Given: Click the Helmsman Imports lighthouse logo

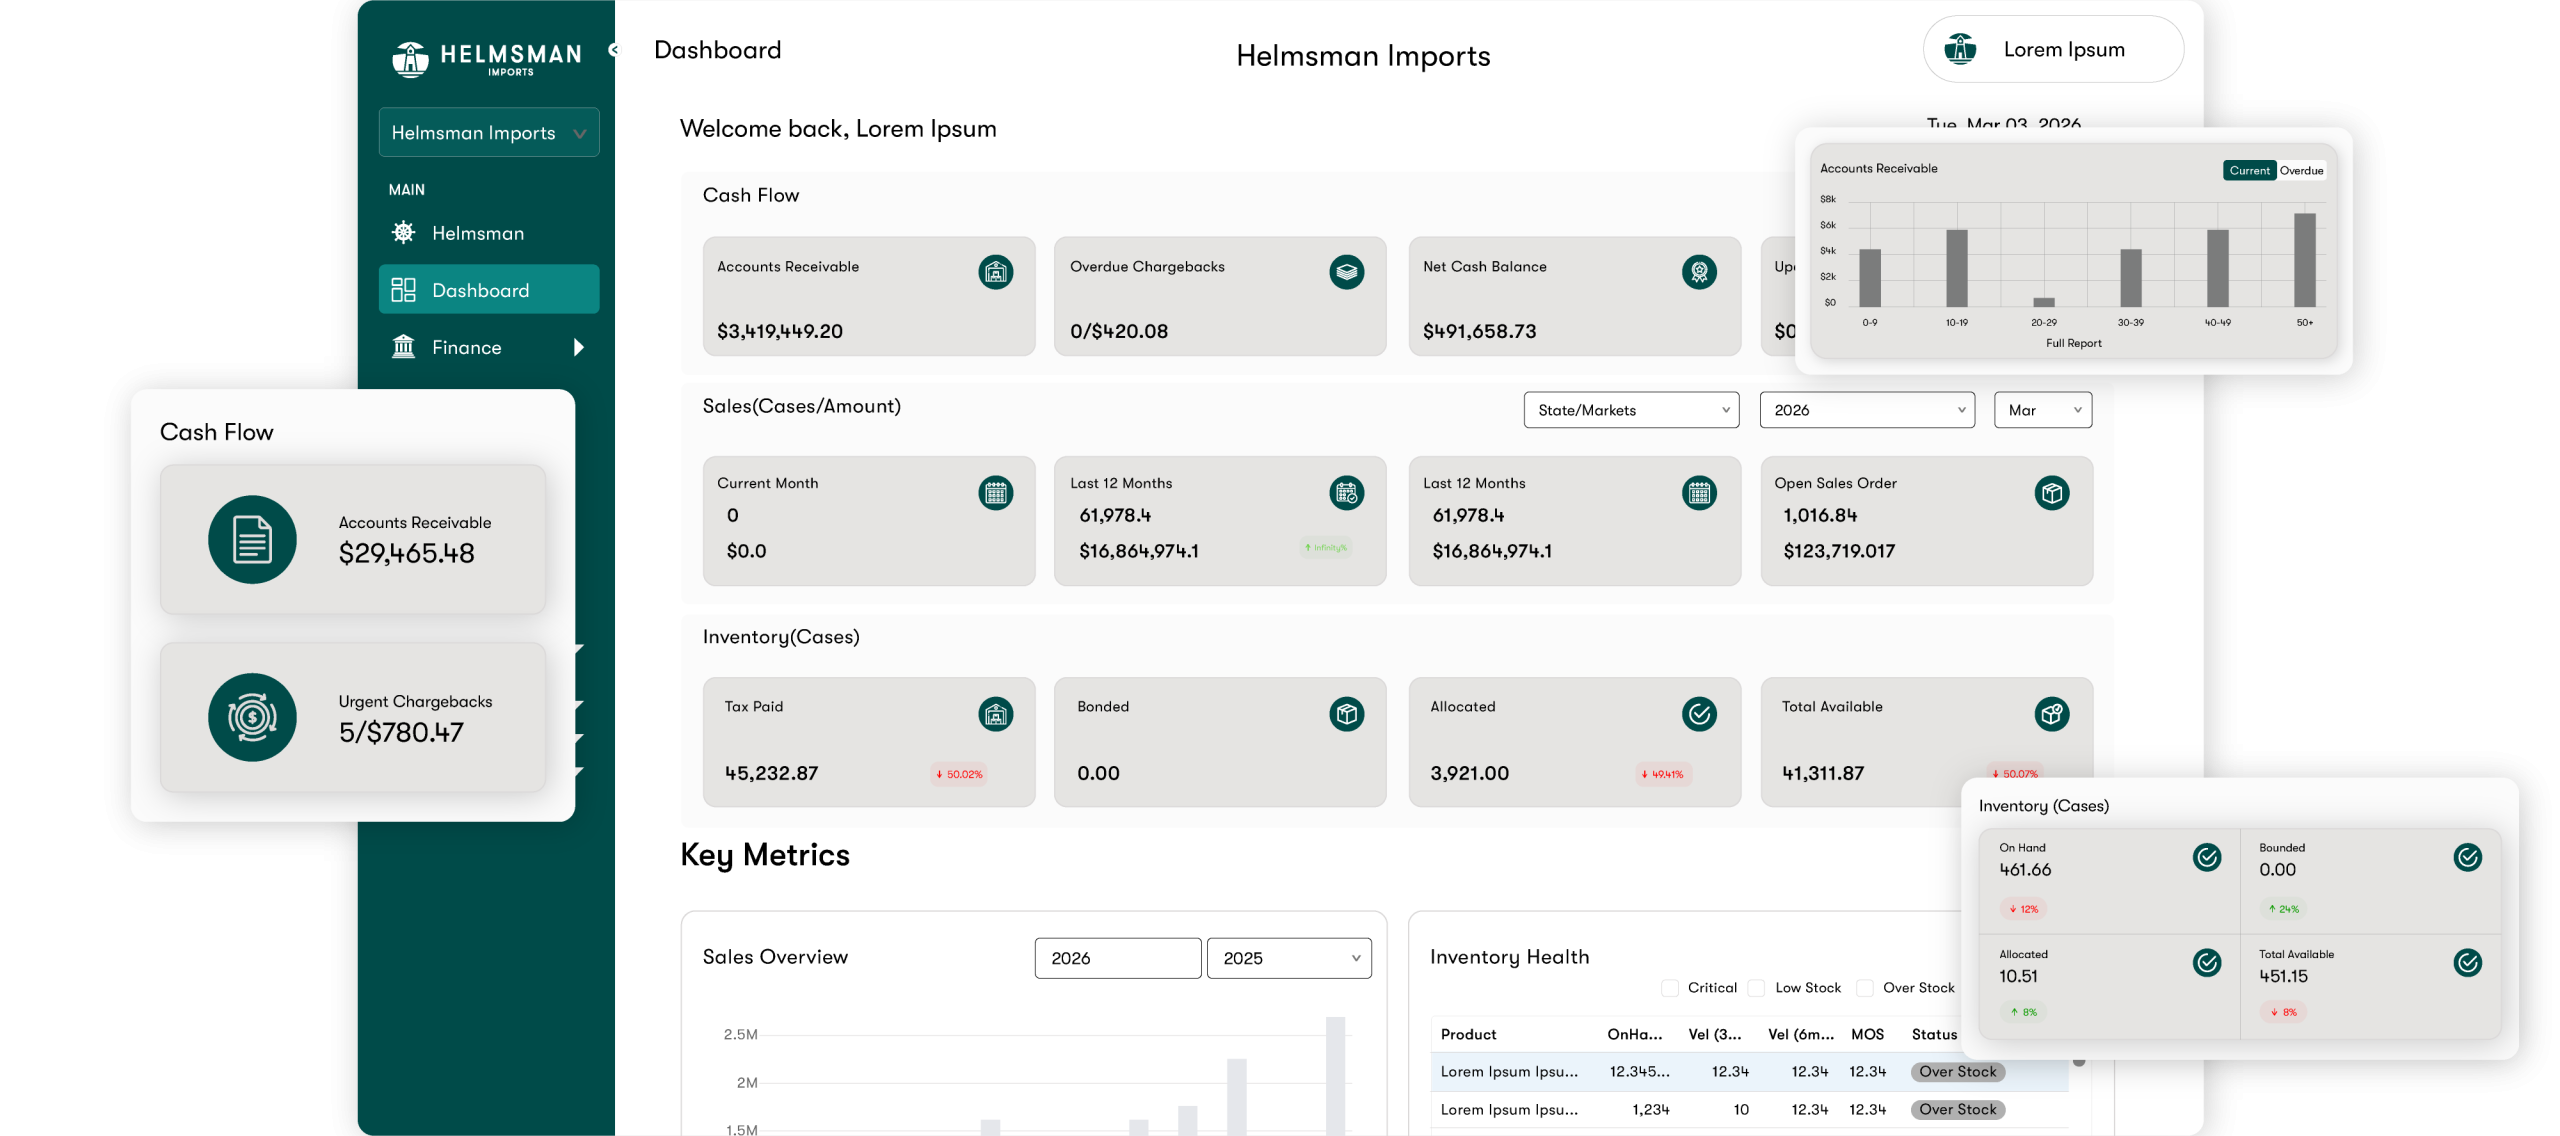Looking at the screenshot, I should pyautogui.click(x=411, y=57).
